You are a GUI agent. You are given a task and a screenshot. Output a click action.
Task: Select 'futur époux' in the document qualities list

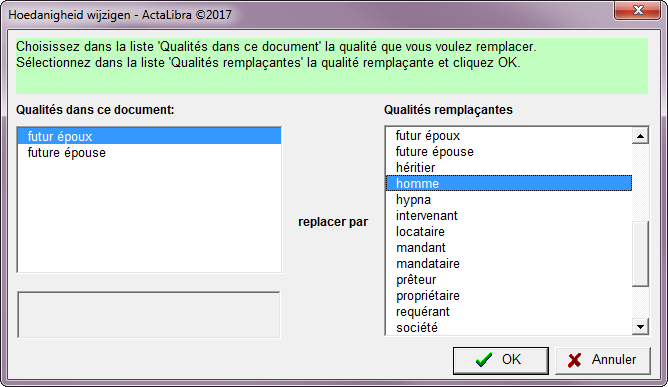coord(150,136)
